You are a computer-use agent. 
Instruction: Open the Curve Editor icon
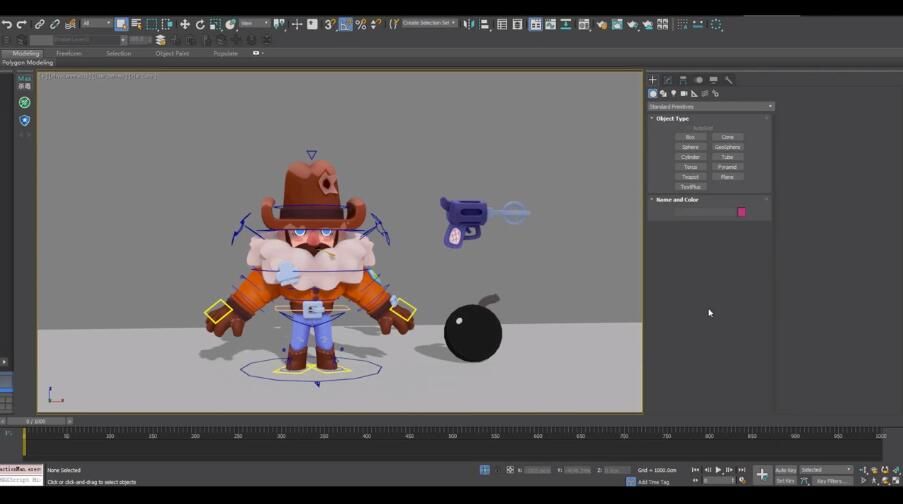pos(551,24)
